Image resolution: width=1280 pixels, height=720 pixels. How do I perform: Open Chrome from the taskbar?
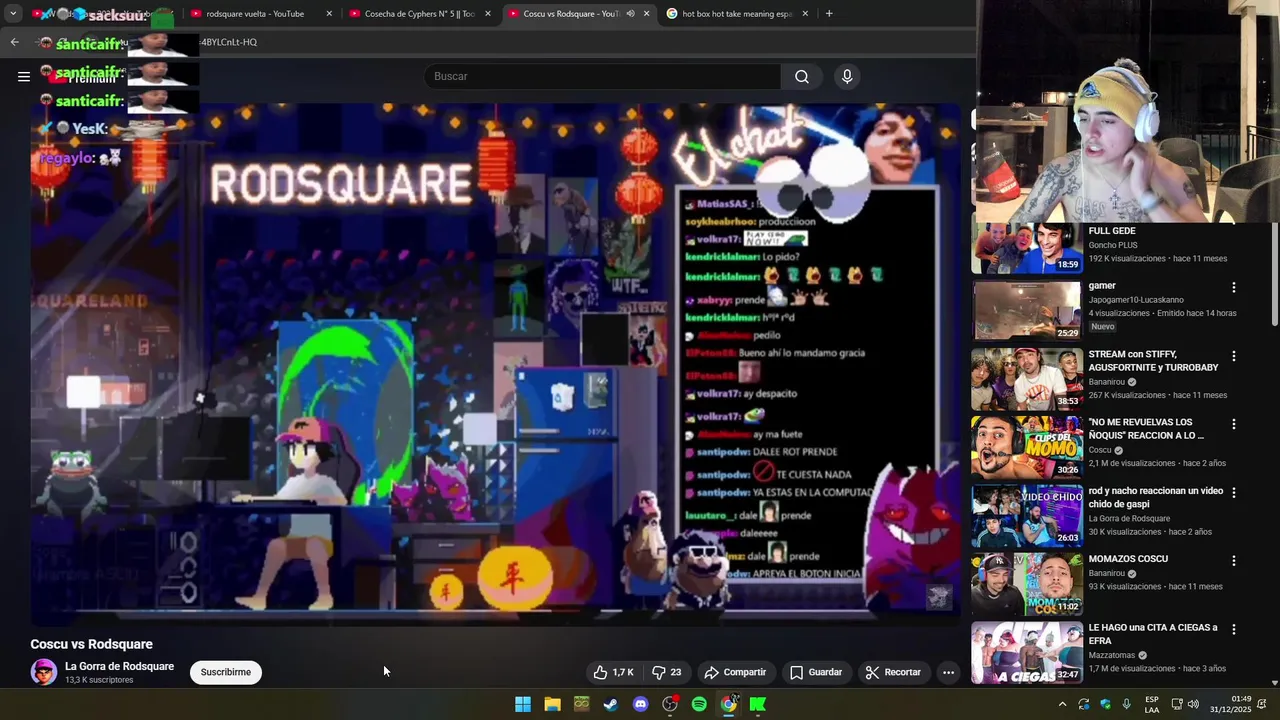coord(729,704)
